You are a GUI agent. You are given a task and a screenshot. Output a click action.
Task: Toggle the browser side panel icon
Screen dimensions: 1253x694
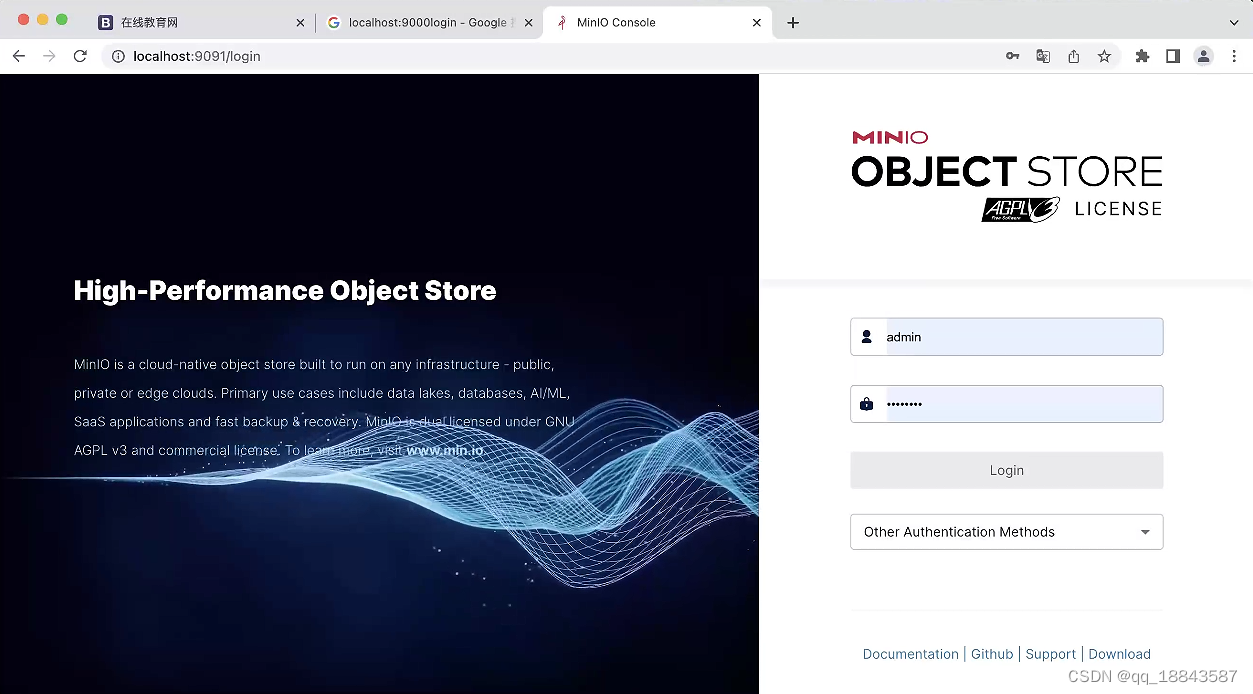click(1173, 57)
